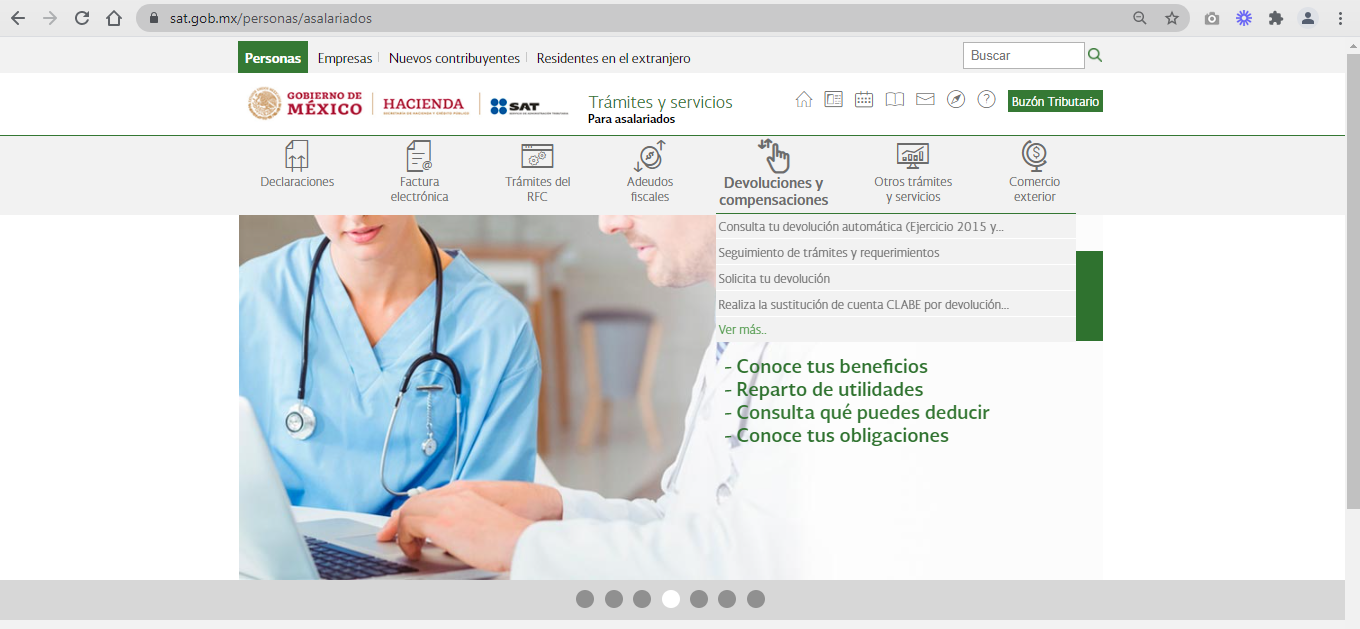This screenshot has width=1360, height=629.
Task: Go to the browser home button
Action: (x=114, y=18)
